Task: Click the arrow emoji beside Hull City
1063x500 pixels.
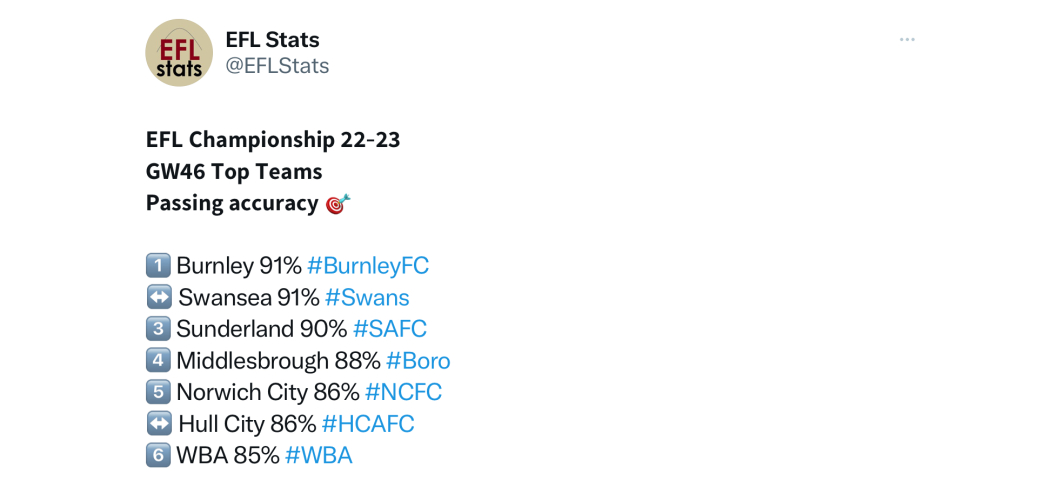Action: [x=159, y=424]
